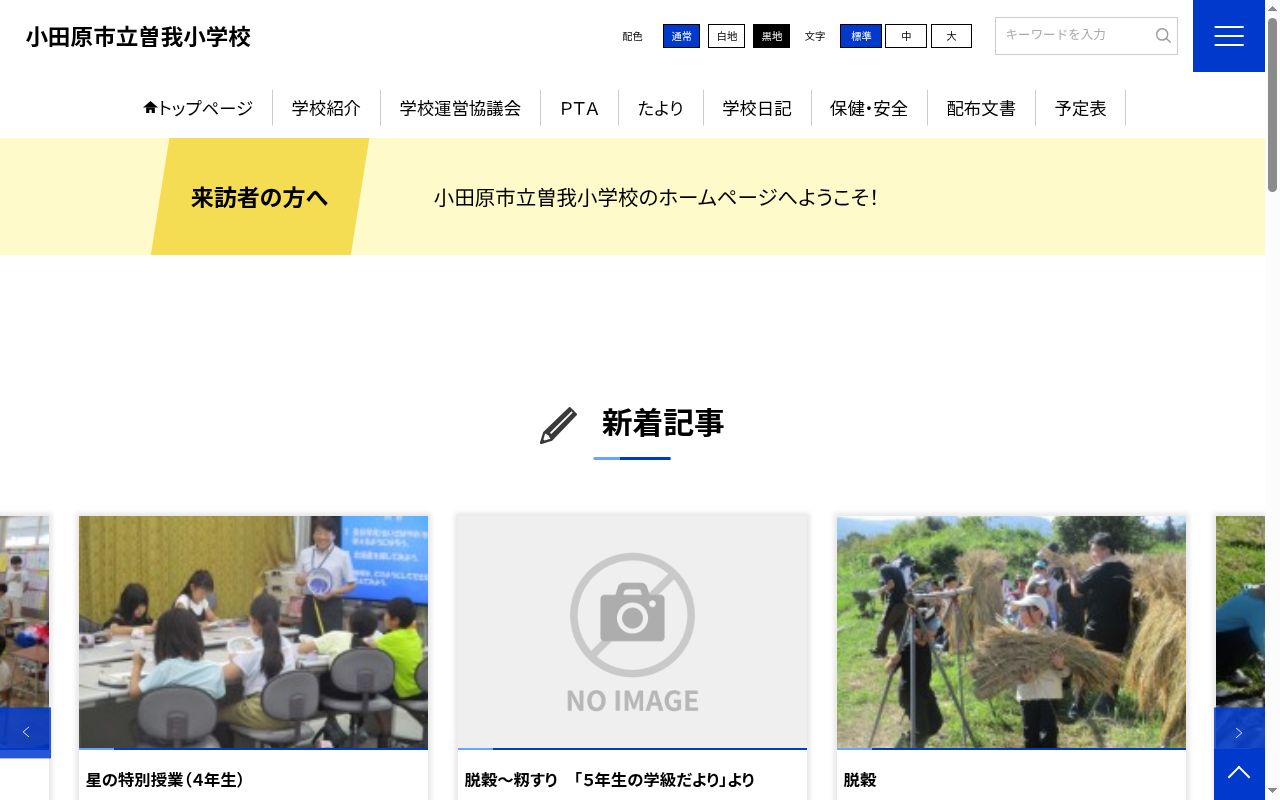
Task: Click the back-to-top arrow button
Action: coord(1239,773)
